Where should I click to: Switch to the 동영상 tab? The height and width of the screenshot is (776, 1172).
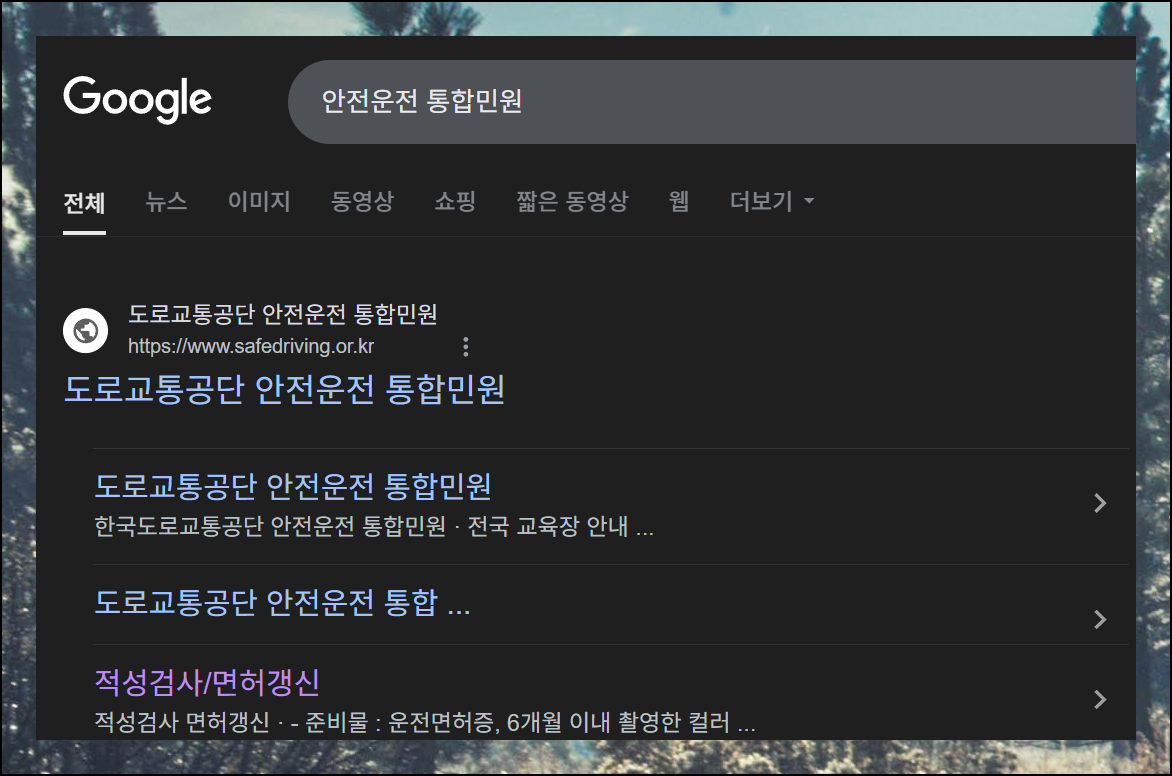pyautogui.click(x=363, y=201)
